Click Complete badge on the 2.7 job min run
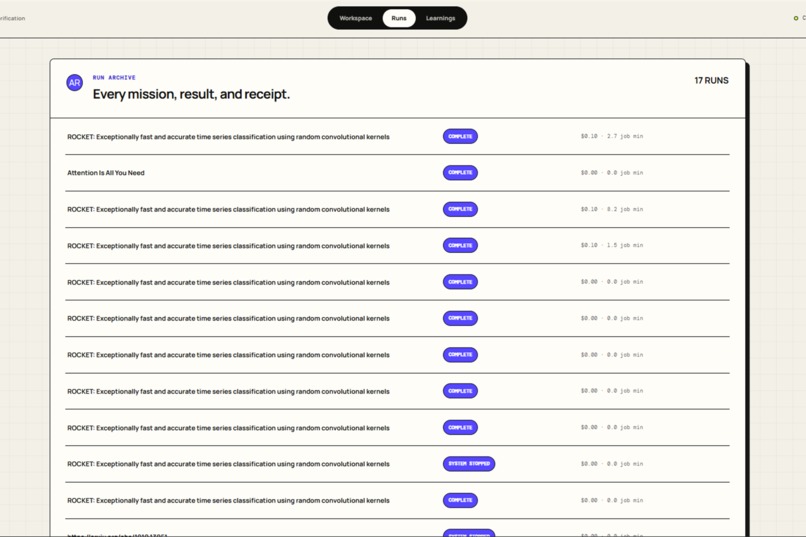The image size is (806, 537). 460,136
